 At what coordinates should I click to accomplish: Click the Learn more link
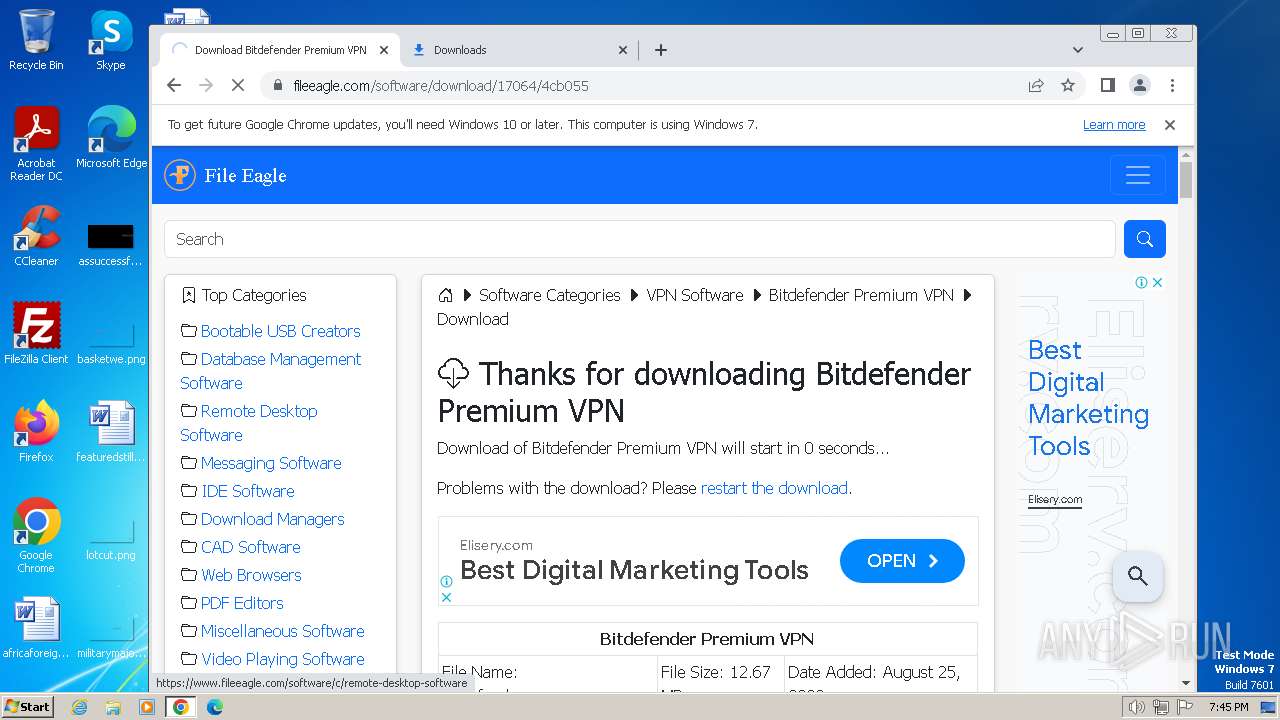click(1114, 125)
